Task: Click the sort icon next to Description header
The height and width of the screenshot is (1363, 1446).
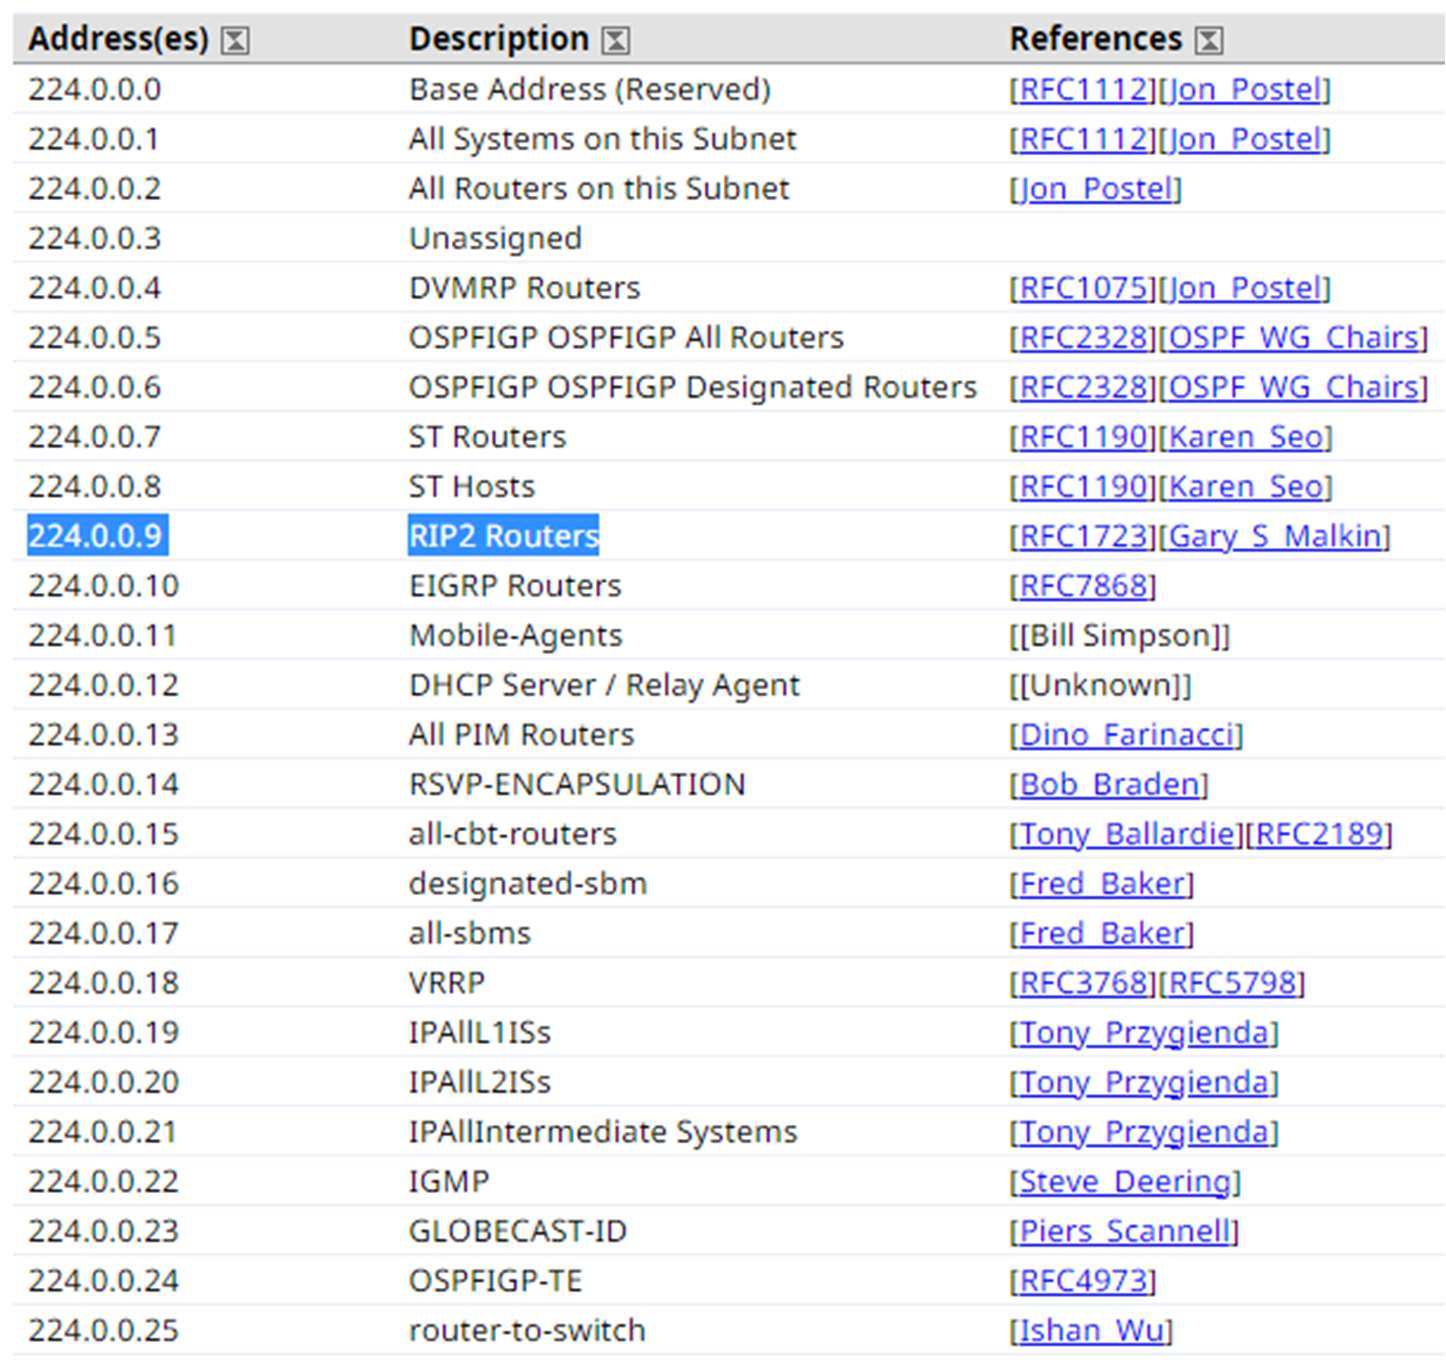Action: (615, 40)
